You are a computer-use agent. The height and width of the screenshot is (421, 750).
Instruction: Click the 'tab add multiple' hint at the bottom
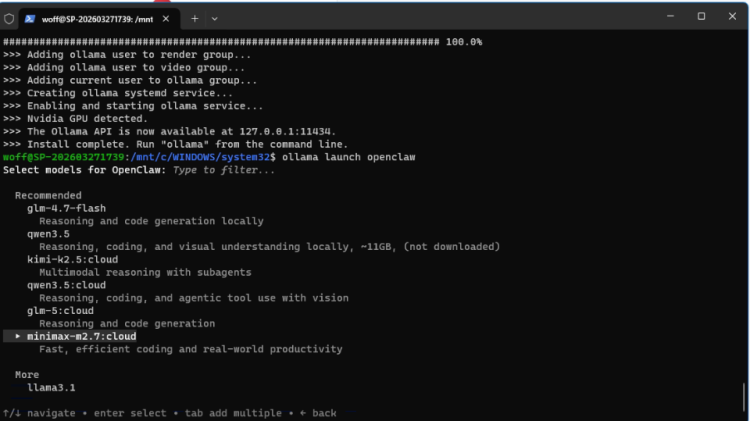[233, 413]
